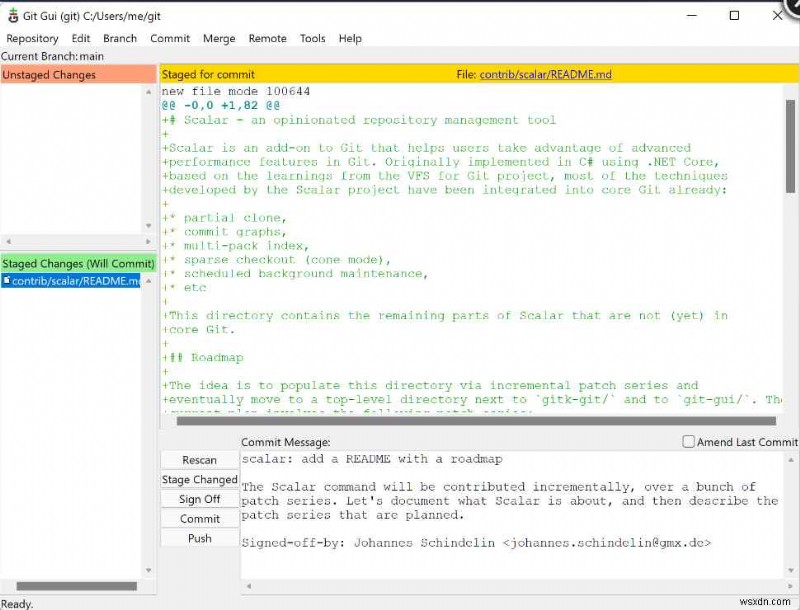
Task: Click the staged list scroll up arrow
Action: pos(148,281)
